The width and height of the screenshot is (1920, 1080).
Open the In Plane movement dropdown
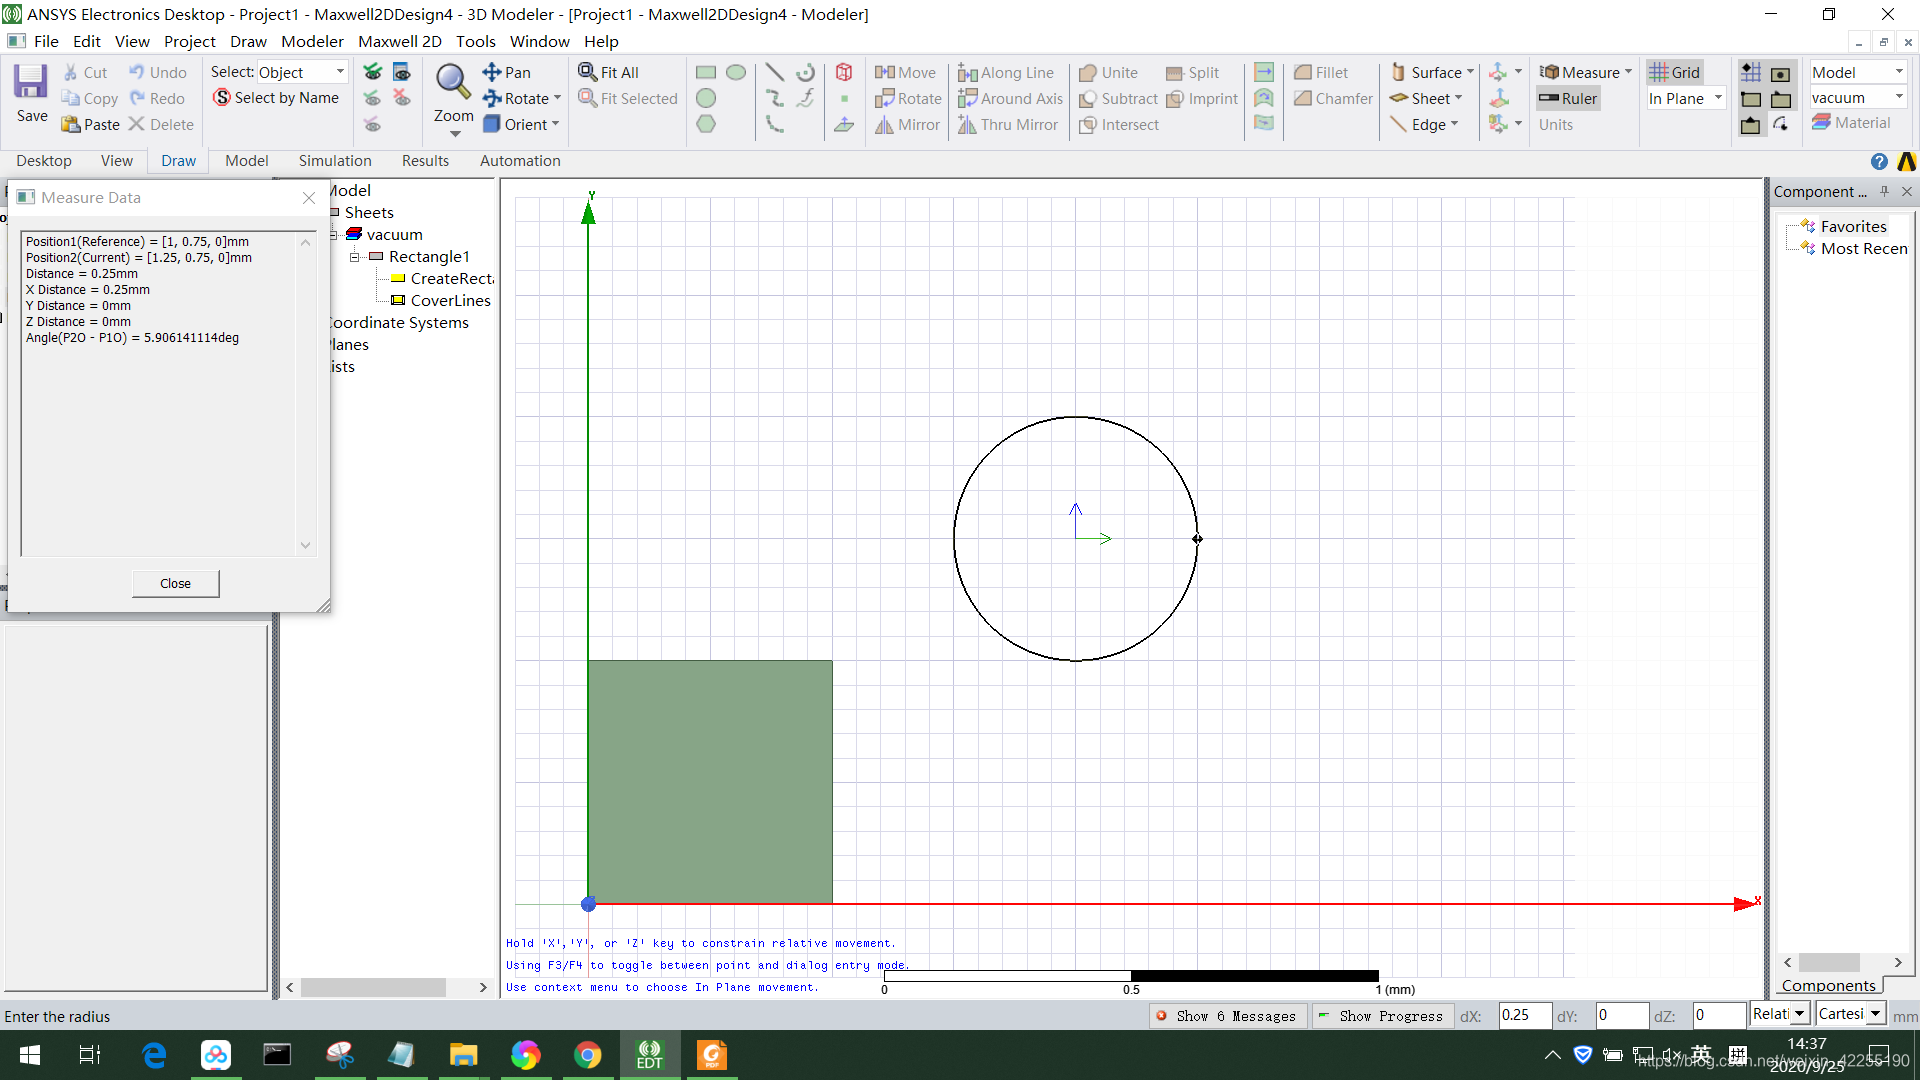1716,98
